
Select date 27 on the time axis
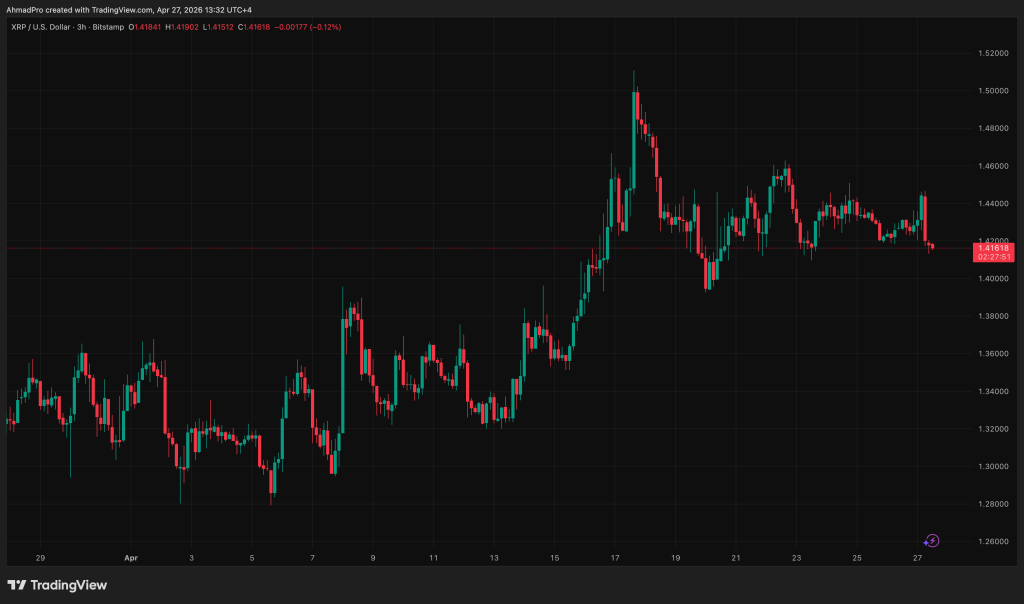917,557
